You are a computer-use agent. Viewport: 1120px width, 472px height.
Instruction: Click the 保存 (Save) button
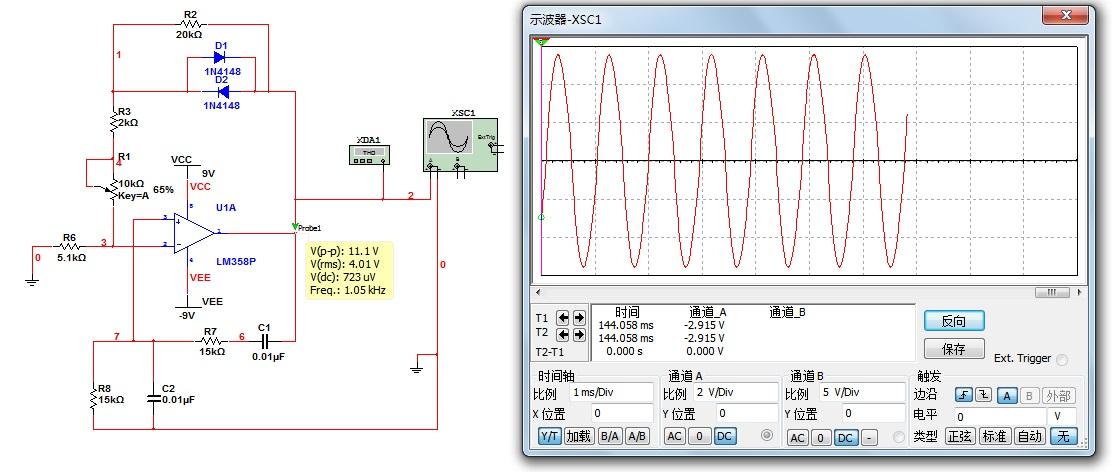click(954, 349)
